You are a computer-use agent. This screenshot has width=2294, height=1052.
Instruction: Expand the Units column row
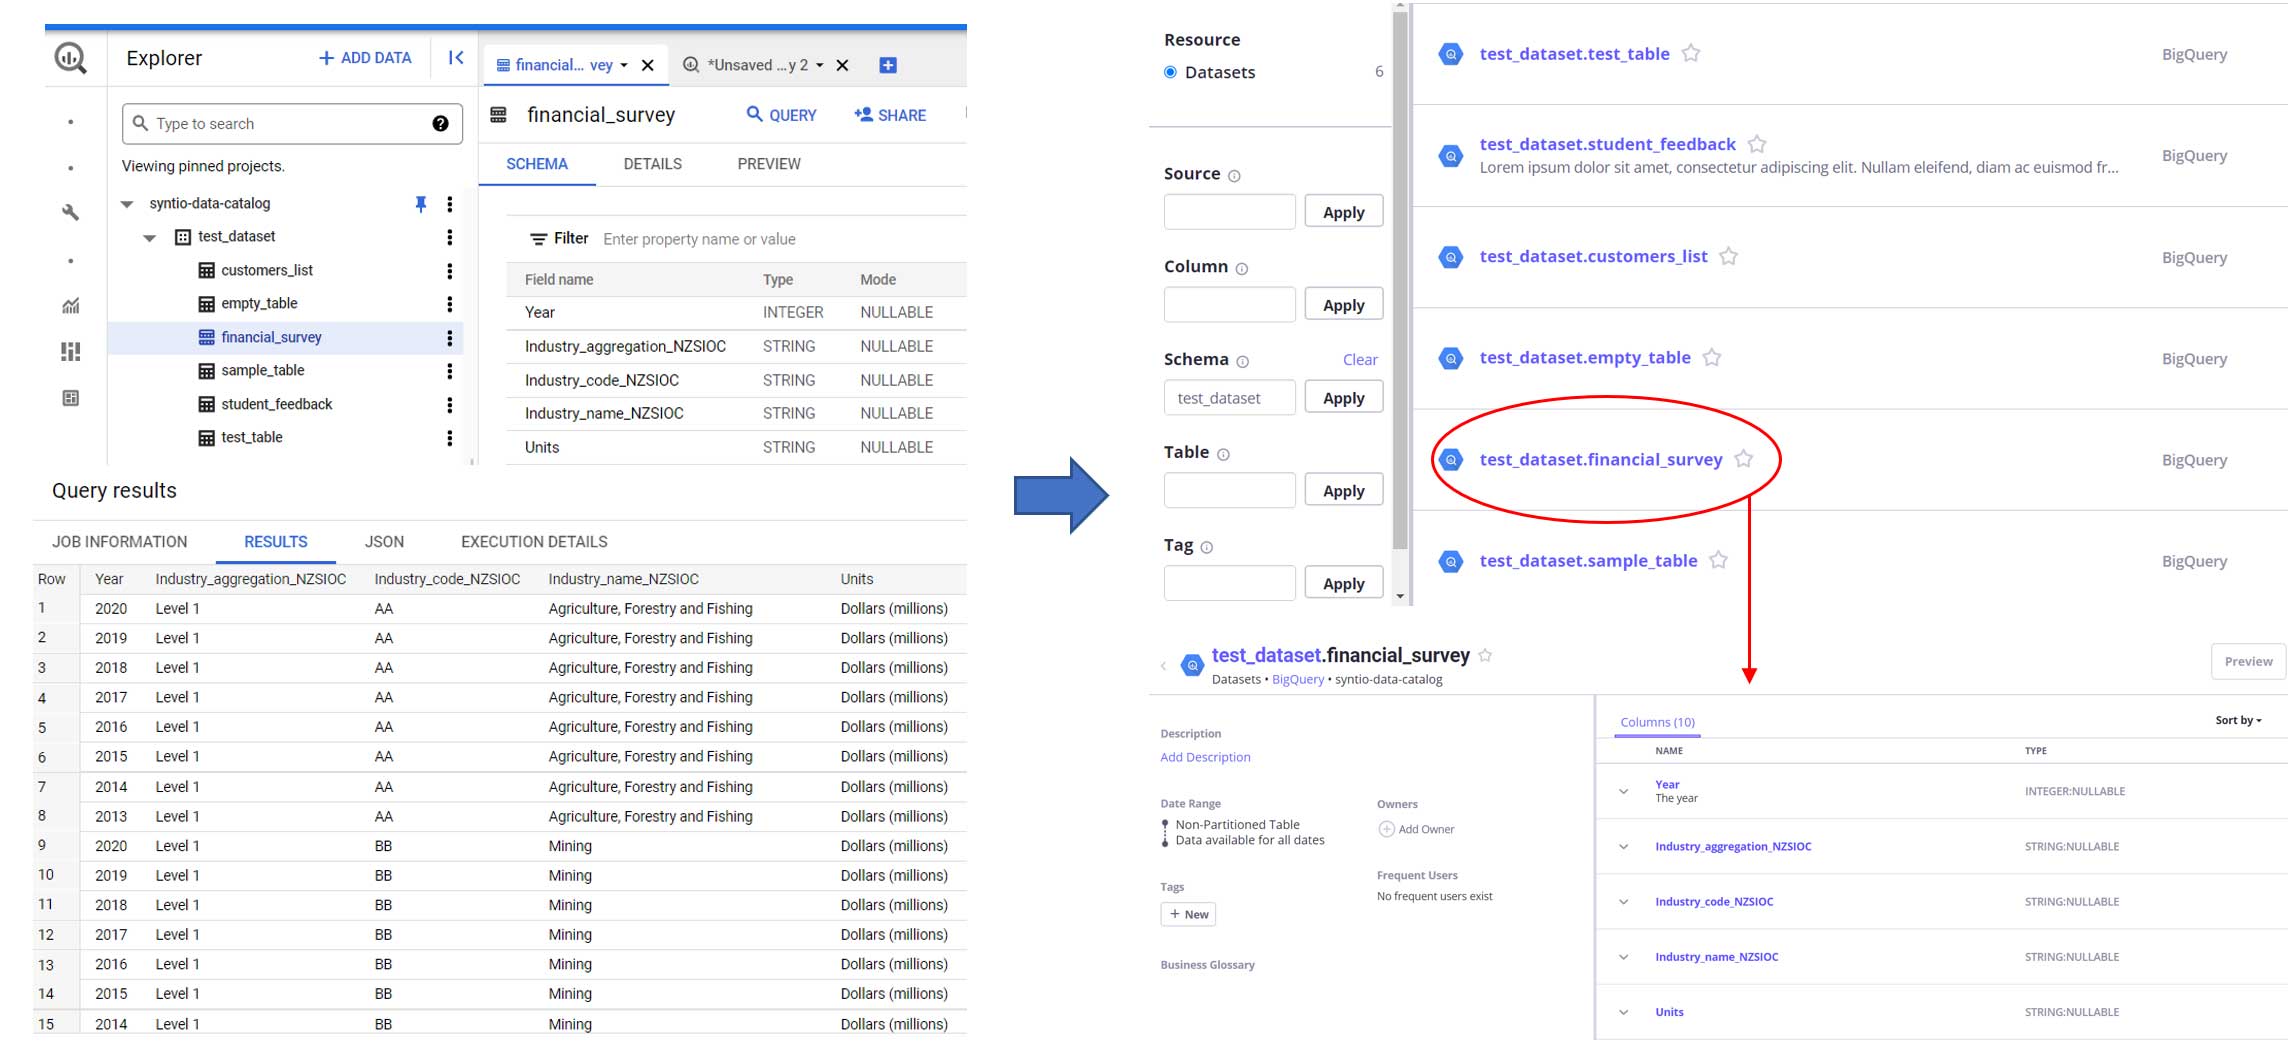[x=1624, y=1012]
